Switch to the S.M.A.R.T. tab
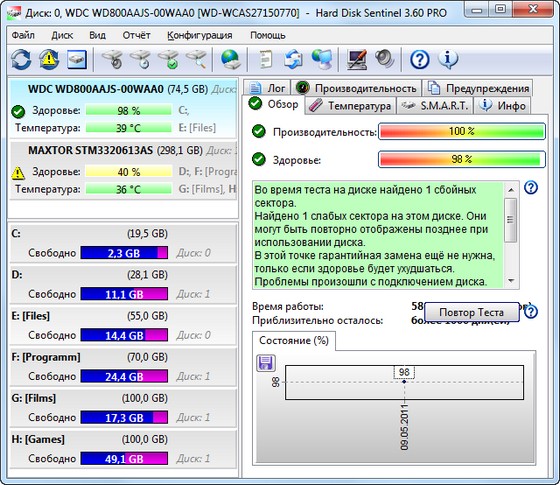The height and width of the screenshot is (485, 560). click(435, 105)
